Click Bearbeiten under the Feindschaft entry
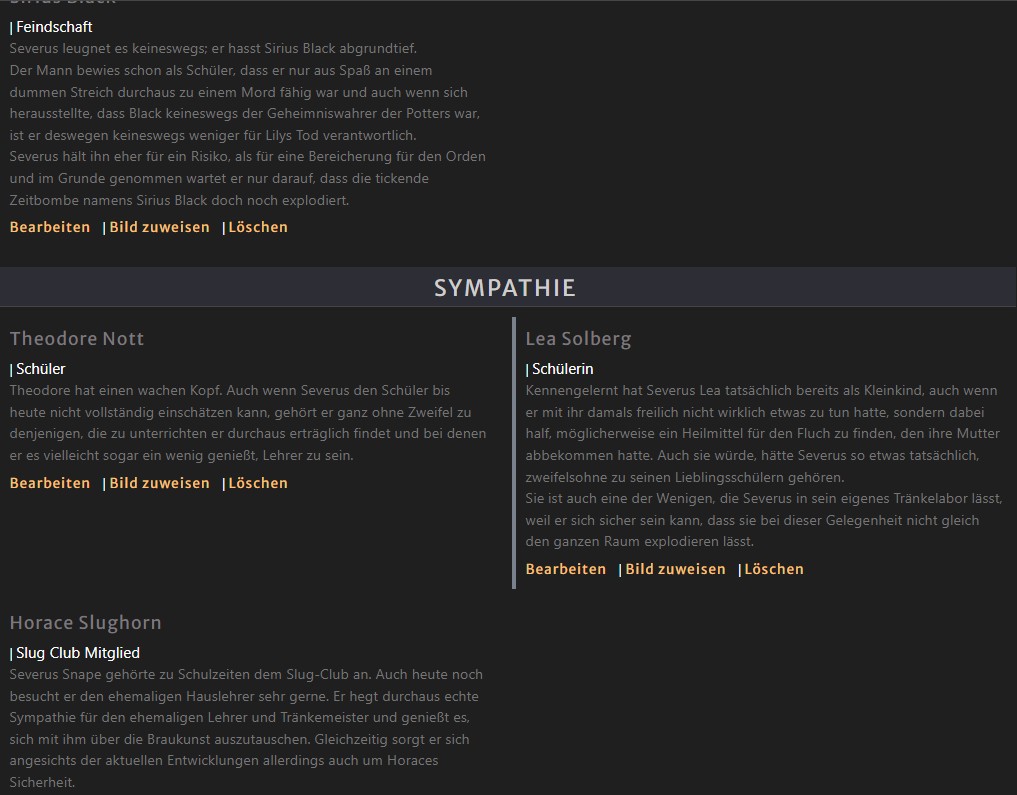Viewport: 1017px width, 795px height. pyautogui.click(x=50, y=227)
